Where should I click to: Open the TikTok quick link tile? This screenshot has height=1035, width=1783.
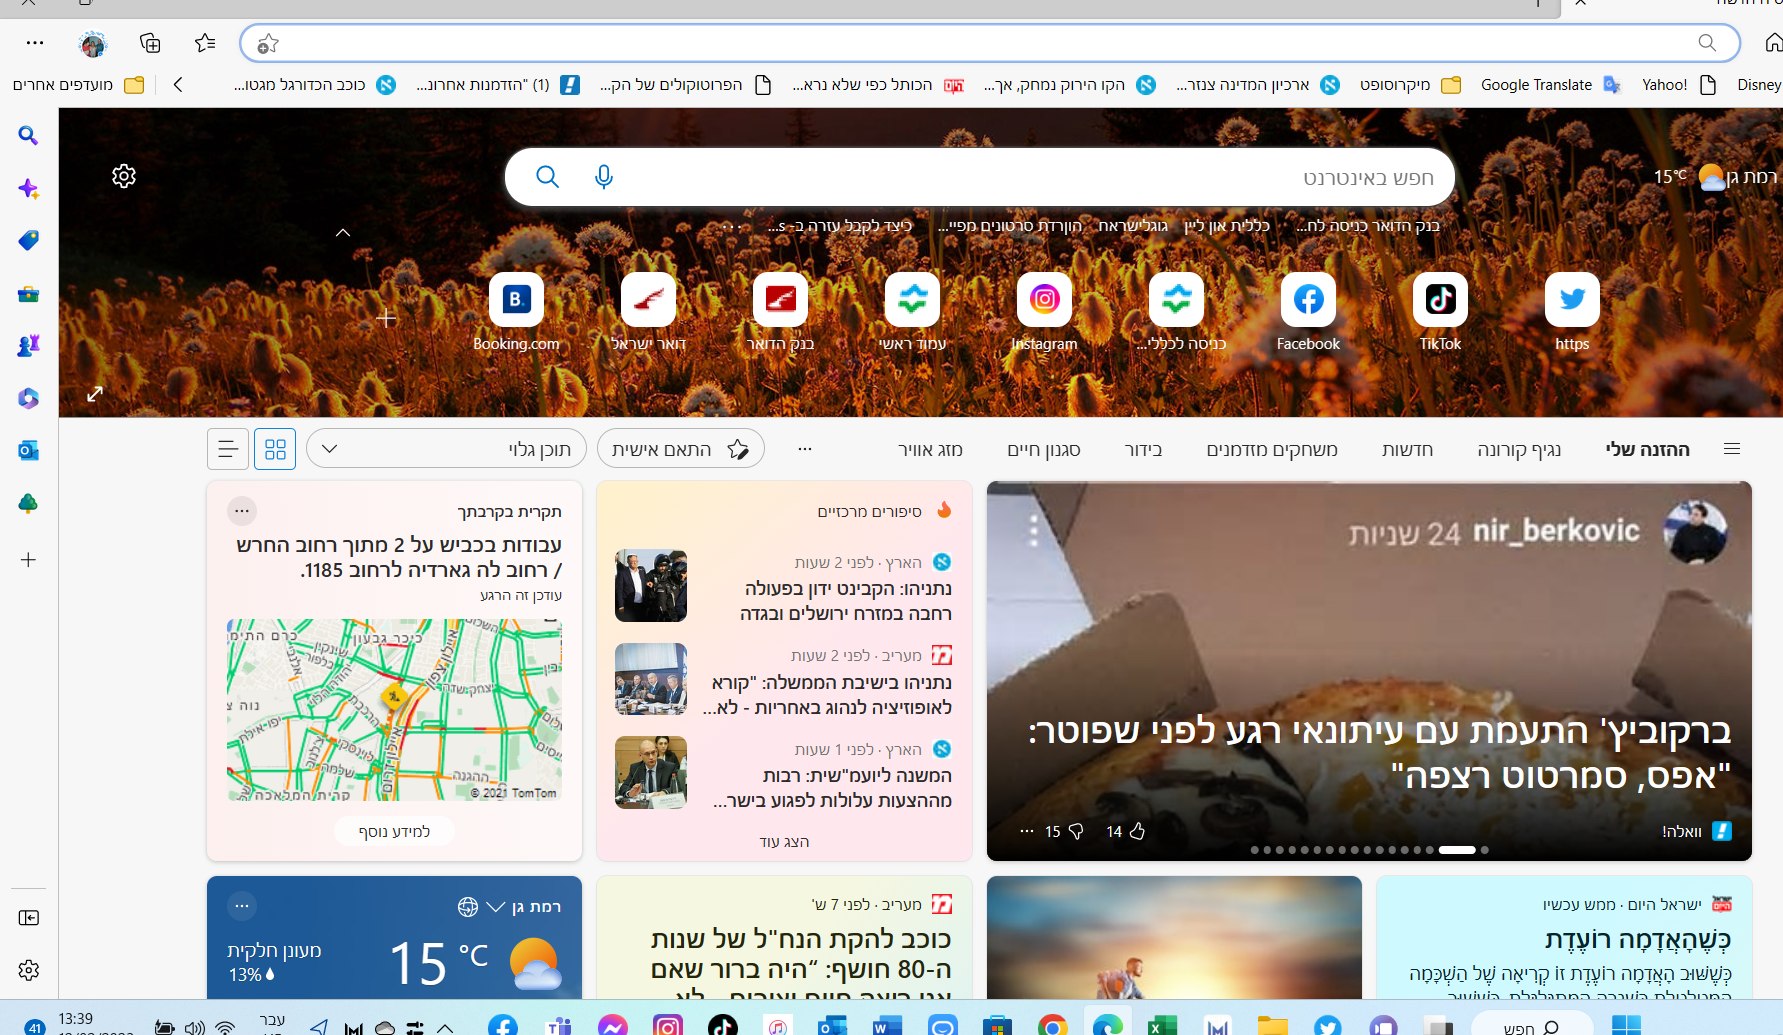point(1440,300)
